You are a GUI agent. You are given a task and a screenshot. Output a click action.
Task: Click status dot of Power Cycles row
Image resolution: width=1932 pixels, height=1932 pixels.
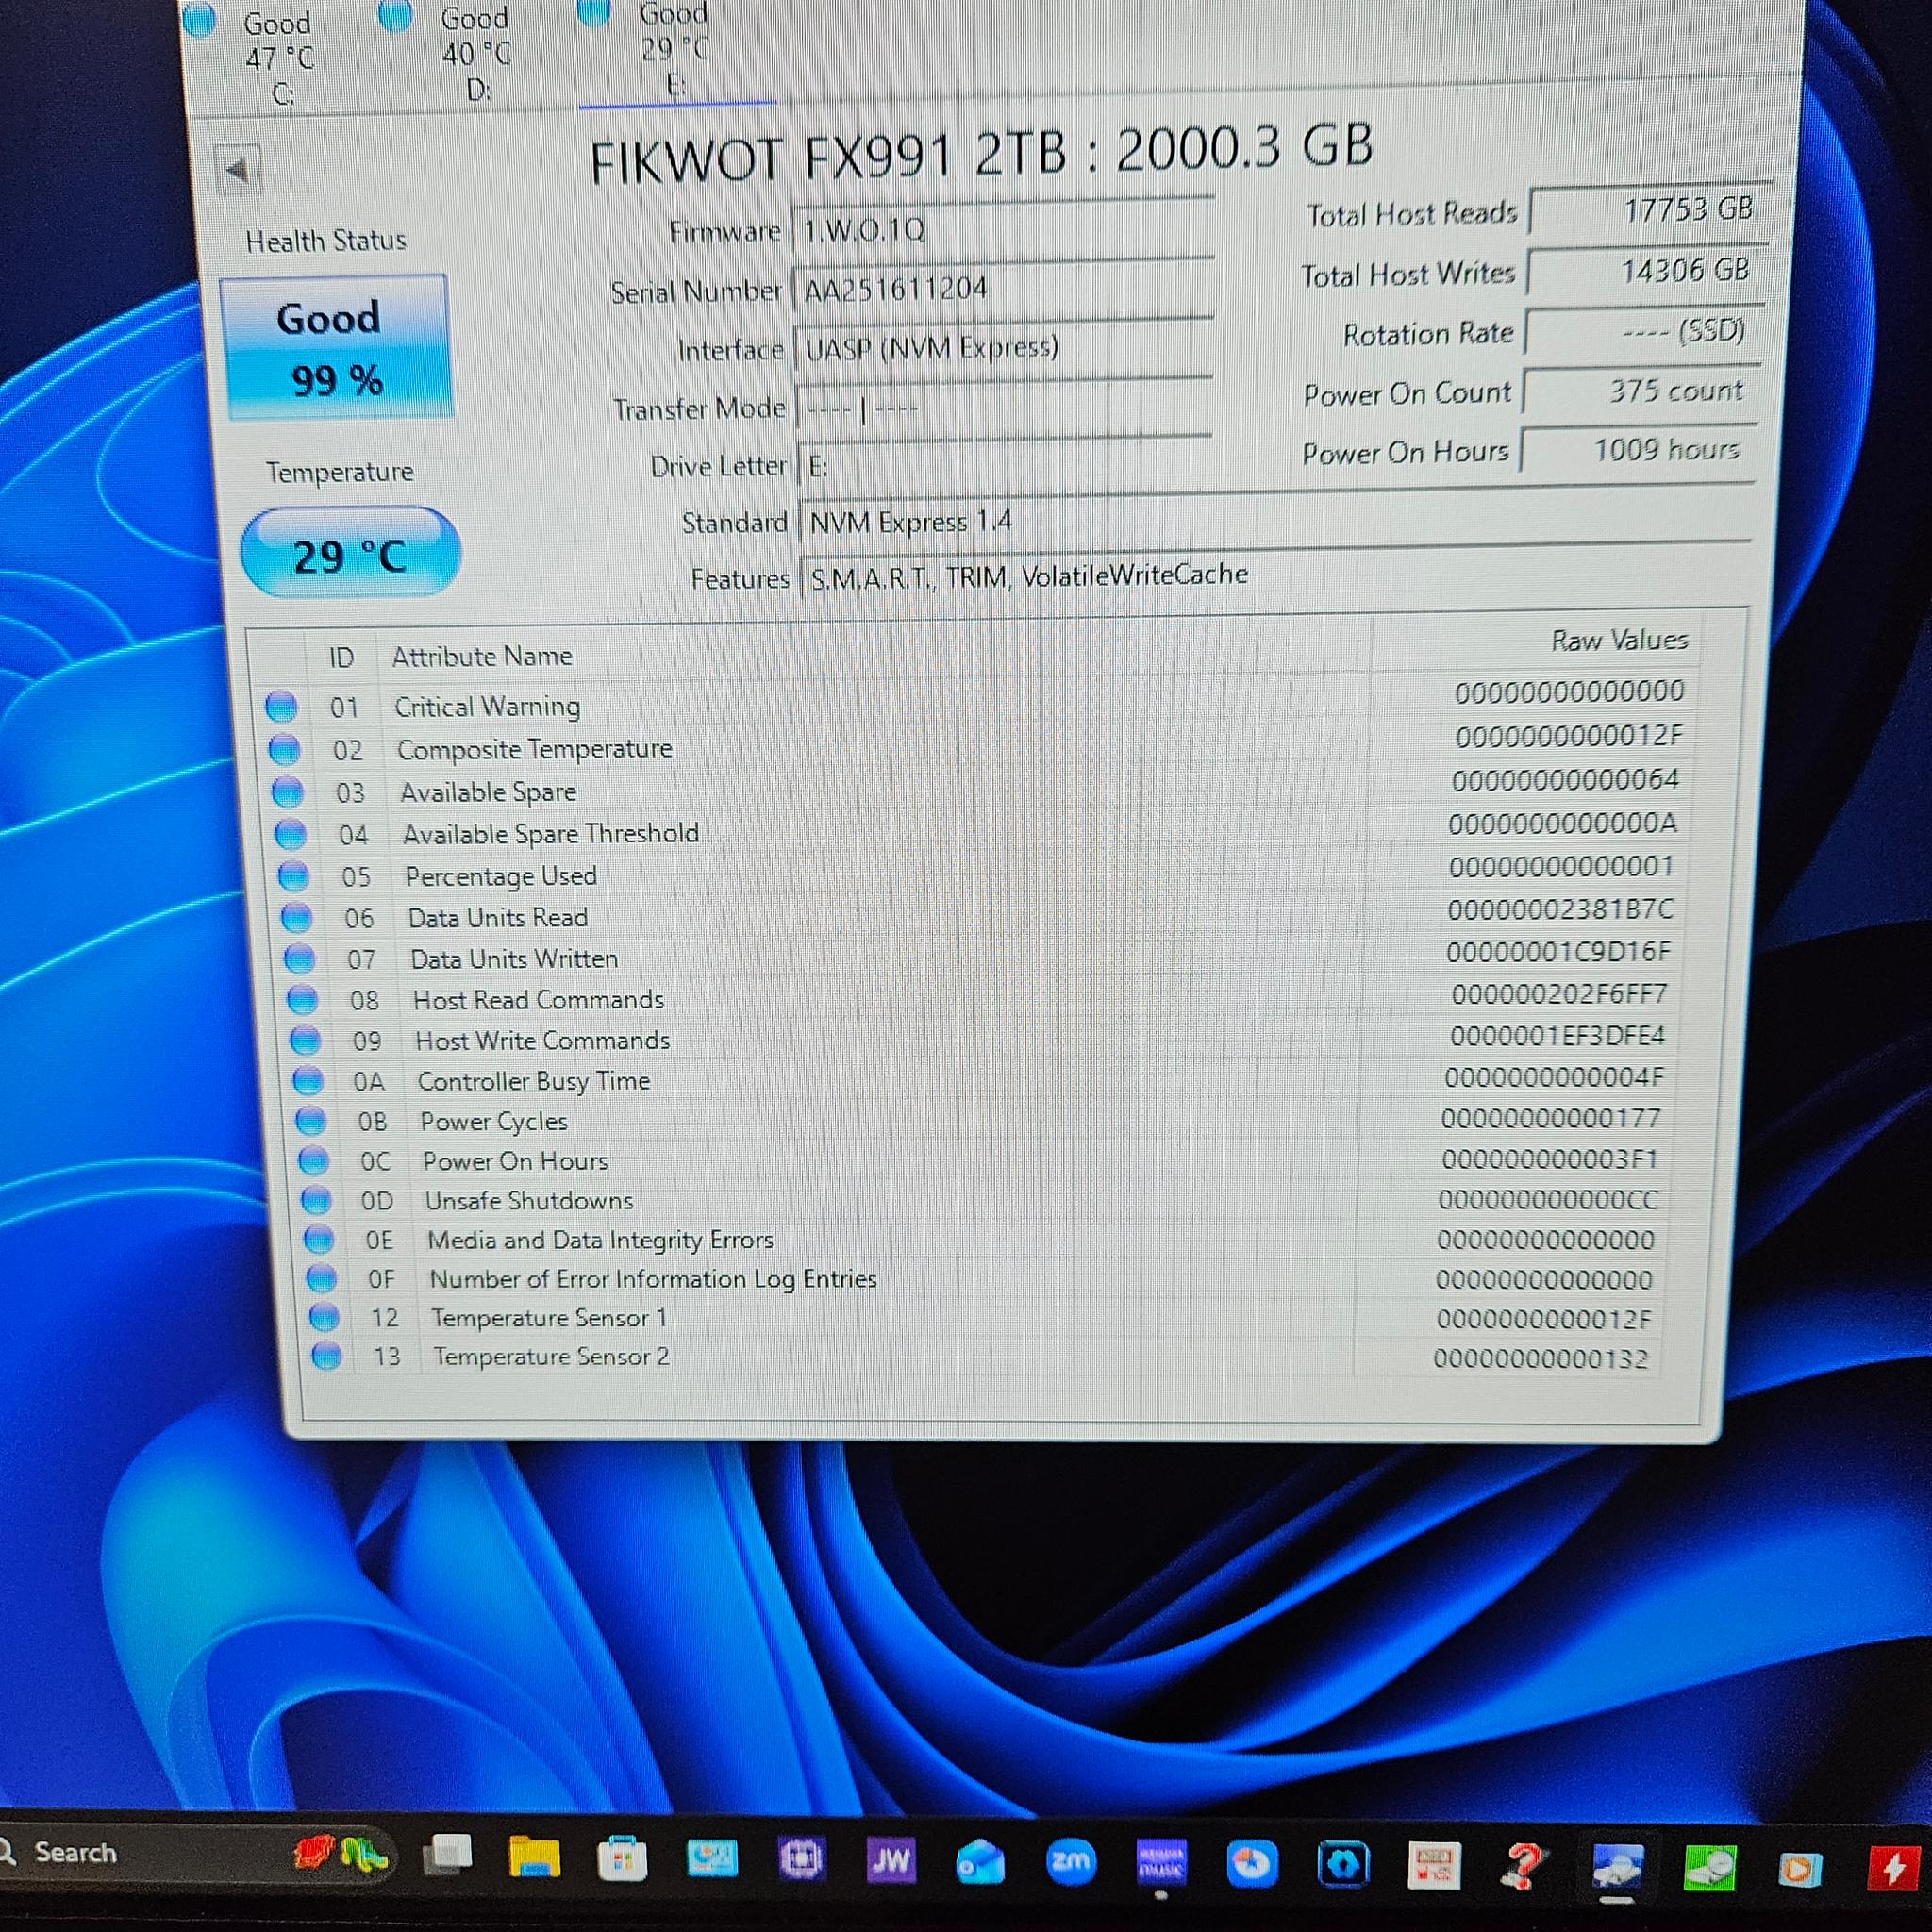point(311,1121)
